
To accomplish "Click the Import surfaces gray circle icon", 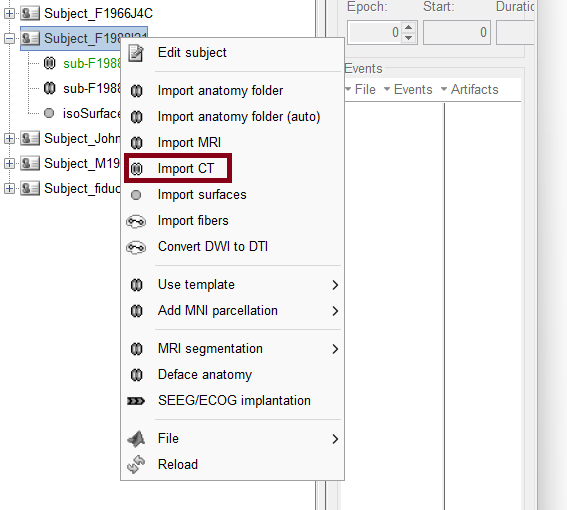I will click(x=136, y=195).
